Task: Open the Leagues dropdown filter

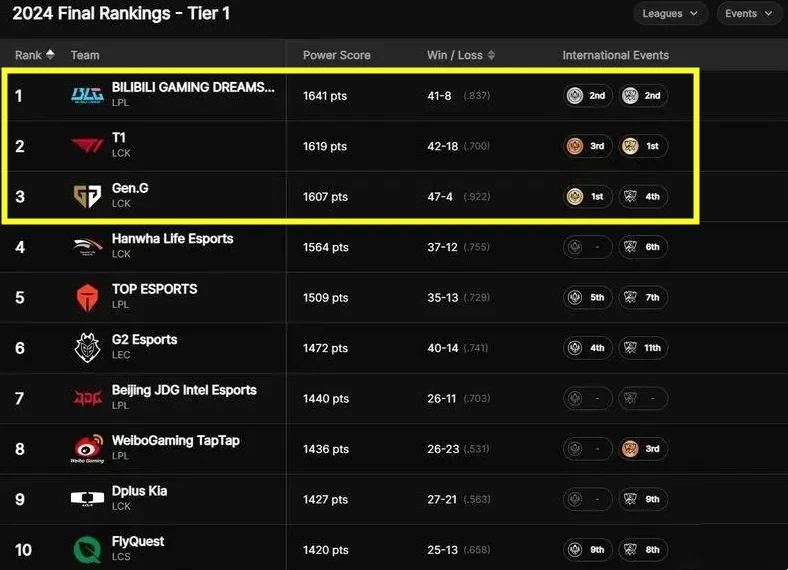Action: pos(670,14)
